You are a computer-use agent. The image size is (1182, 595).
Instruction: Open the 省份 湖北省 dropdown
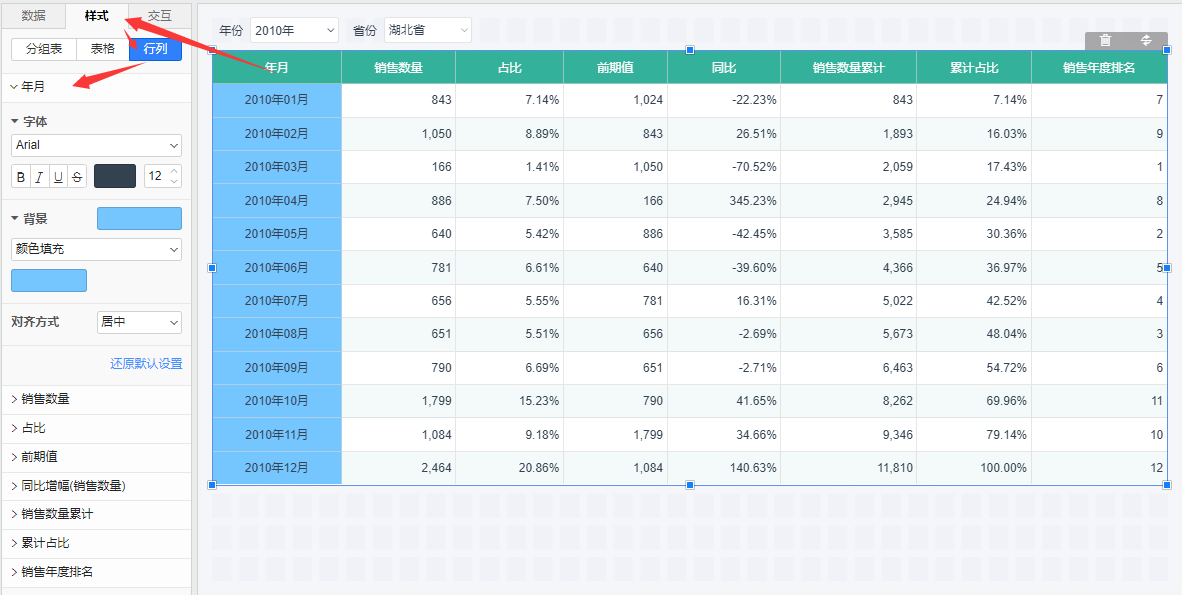(427, 31)
